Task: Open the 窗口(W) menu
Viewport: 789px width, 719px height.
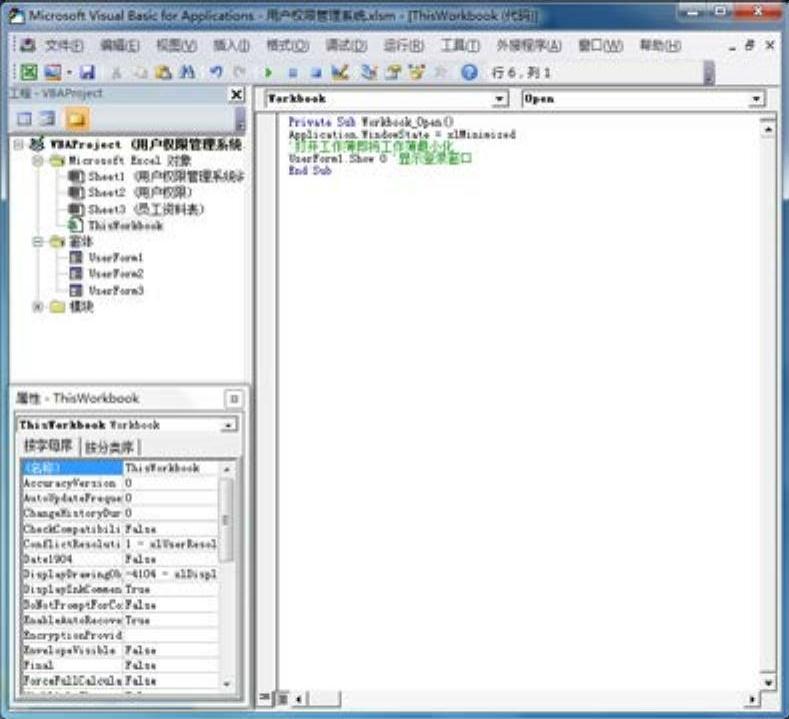Action: pos(600,46)
